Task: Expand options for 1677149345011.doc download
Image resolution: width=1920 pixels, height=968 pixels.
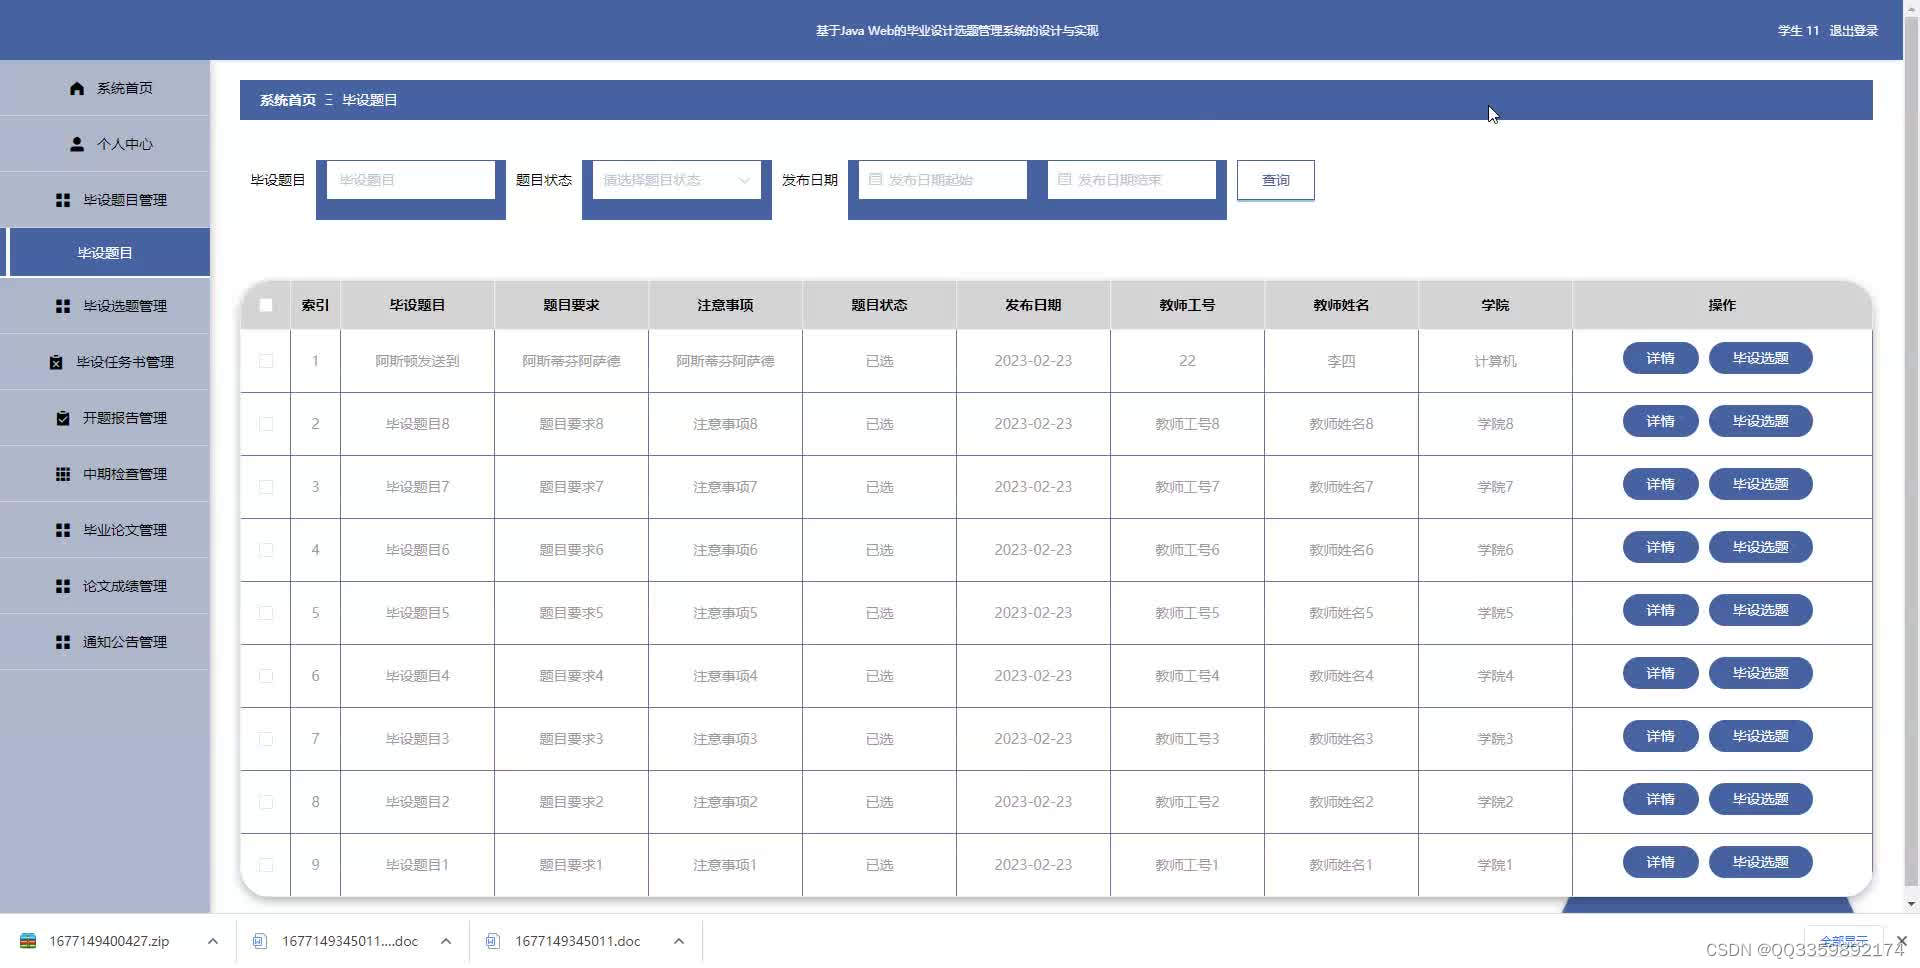Action: click(x=679, y=941)
